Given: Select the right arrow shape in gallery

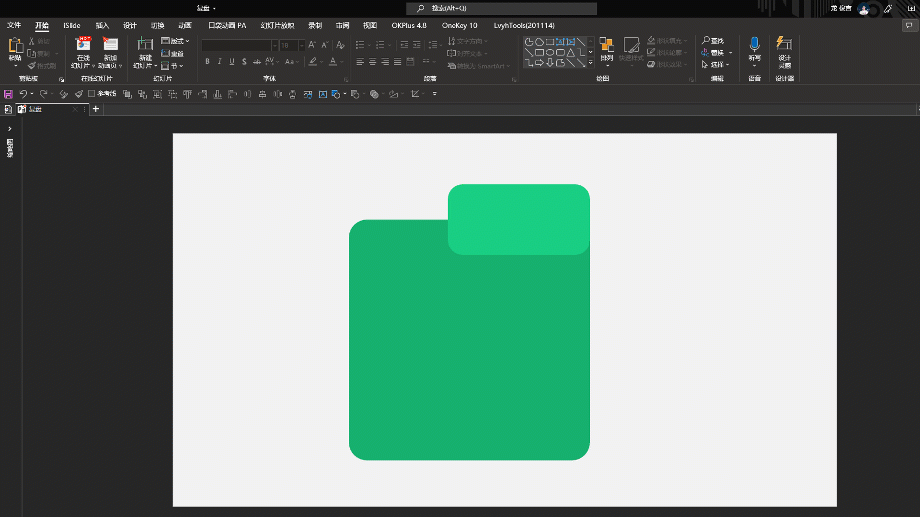Looking at the screenshot, I should tap(539, 63).
